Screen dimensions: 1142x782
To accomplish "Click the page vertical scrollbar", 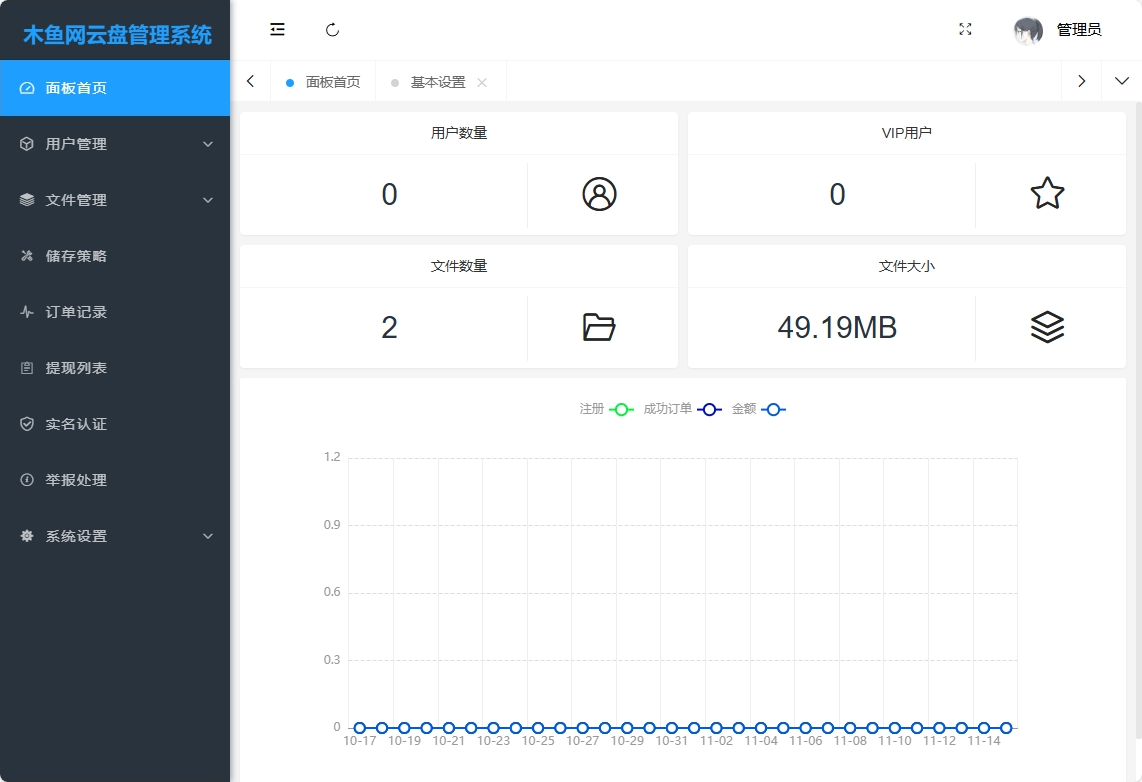I will (1138, 419).
